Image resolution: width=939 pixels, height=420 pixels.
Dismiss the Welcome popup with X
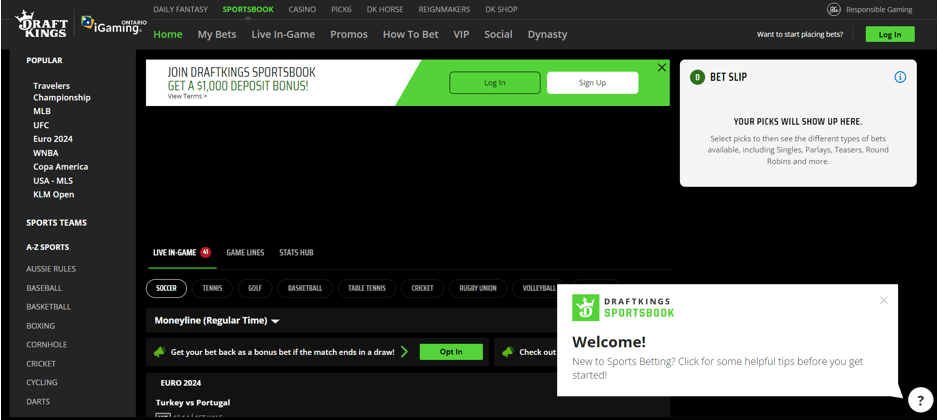pyautogui.click(x=883, y=301)
